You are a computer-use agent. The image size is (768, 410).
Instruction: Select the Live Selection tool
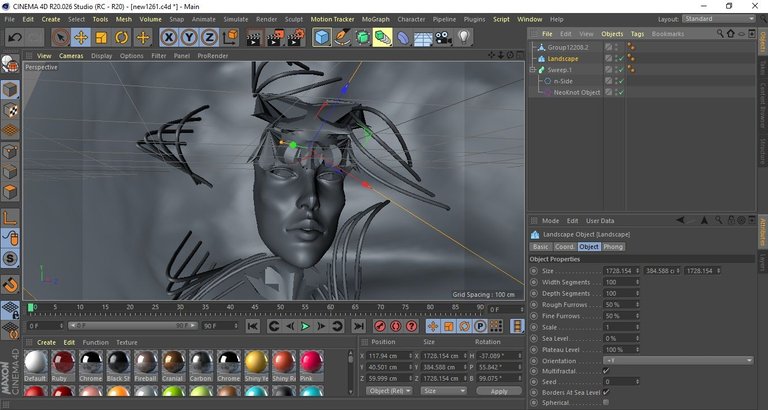click(61, 37)
